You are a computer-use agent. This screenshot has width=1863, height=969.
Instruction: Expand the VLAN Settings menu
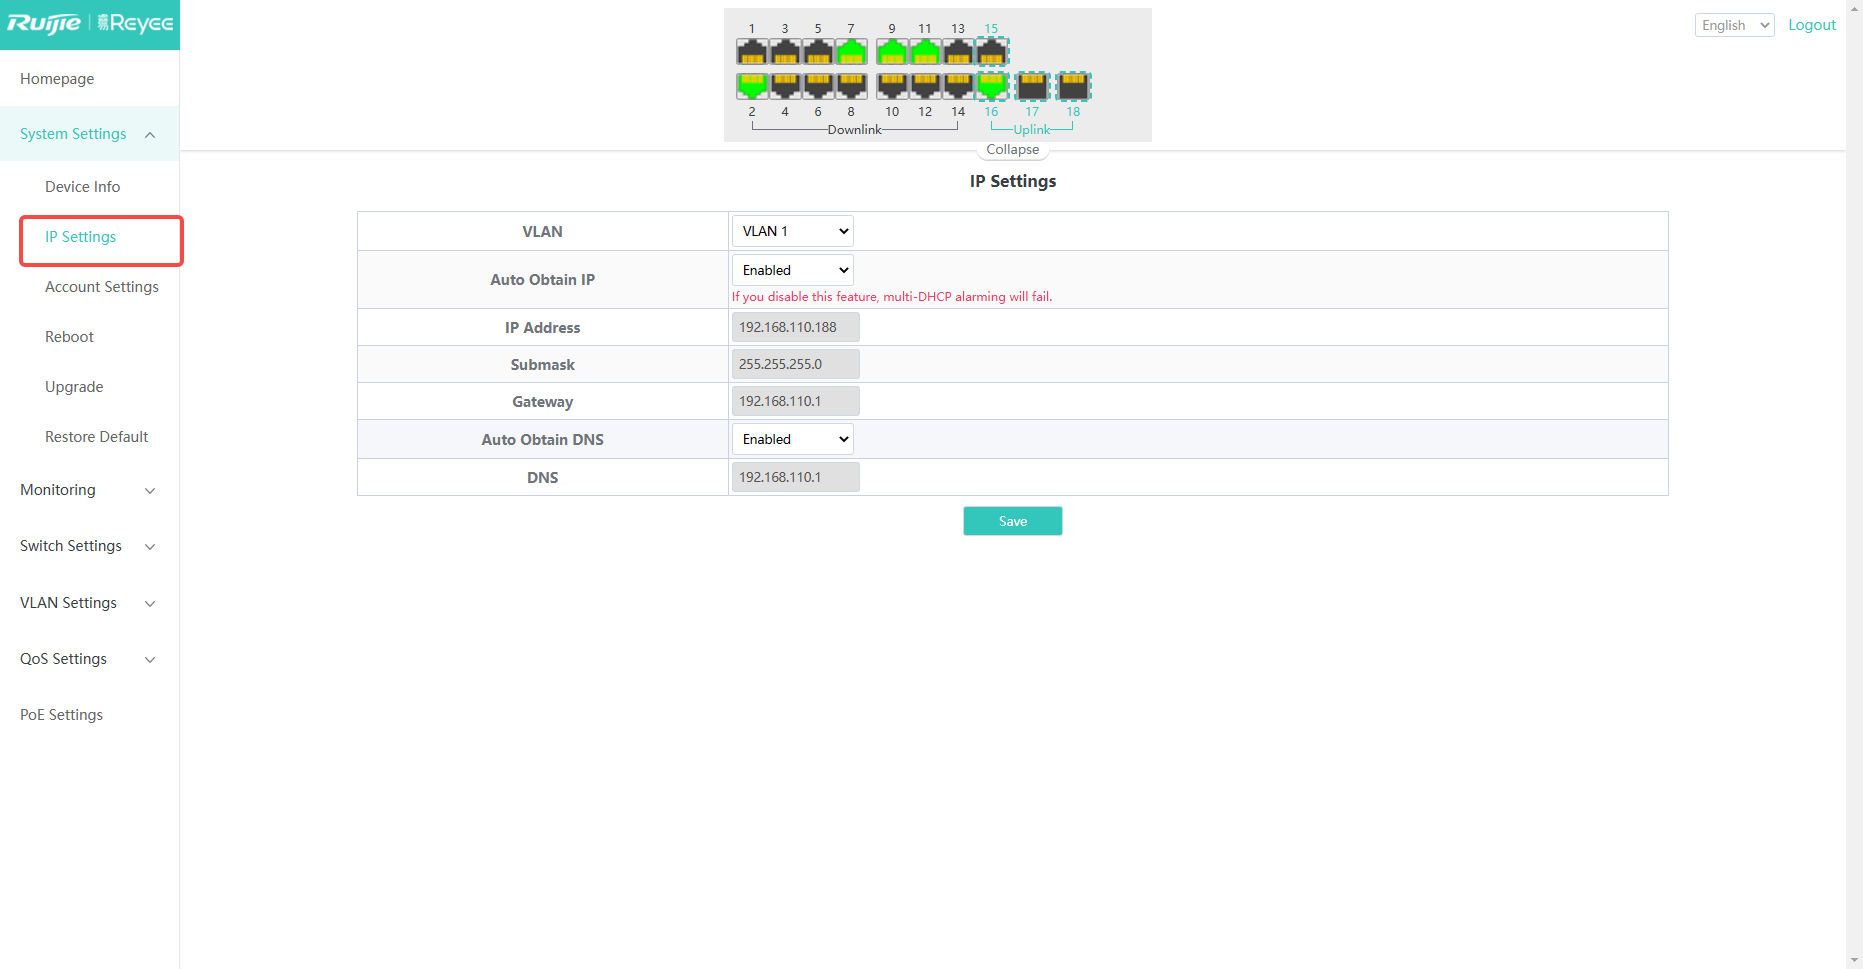pos(88,603)
